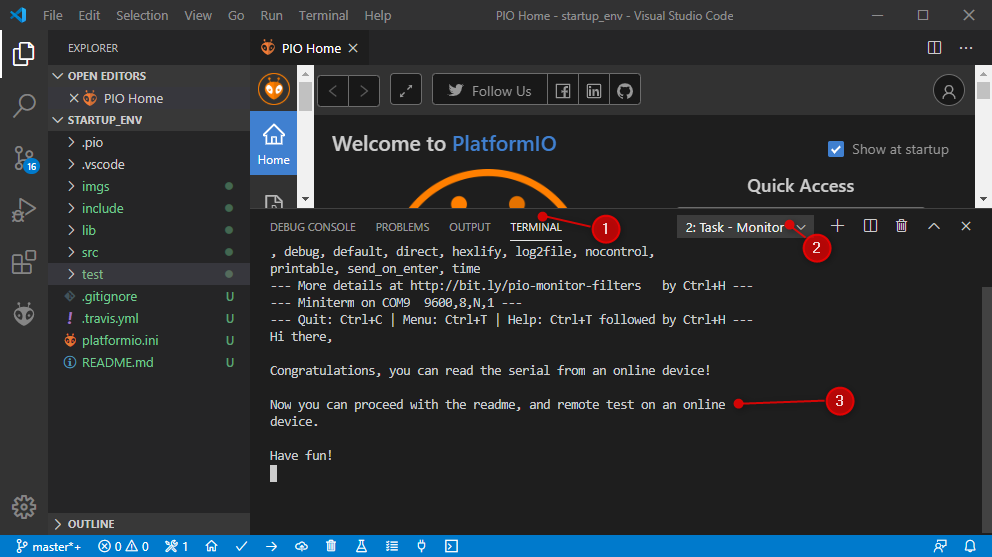Click errors and warnings count in status bar
This screenshot has height=557, width=992.
click(x=123, y=546)
